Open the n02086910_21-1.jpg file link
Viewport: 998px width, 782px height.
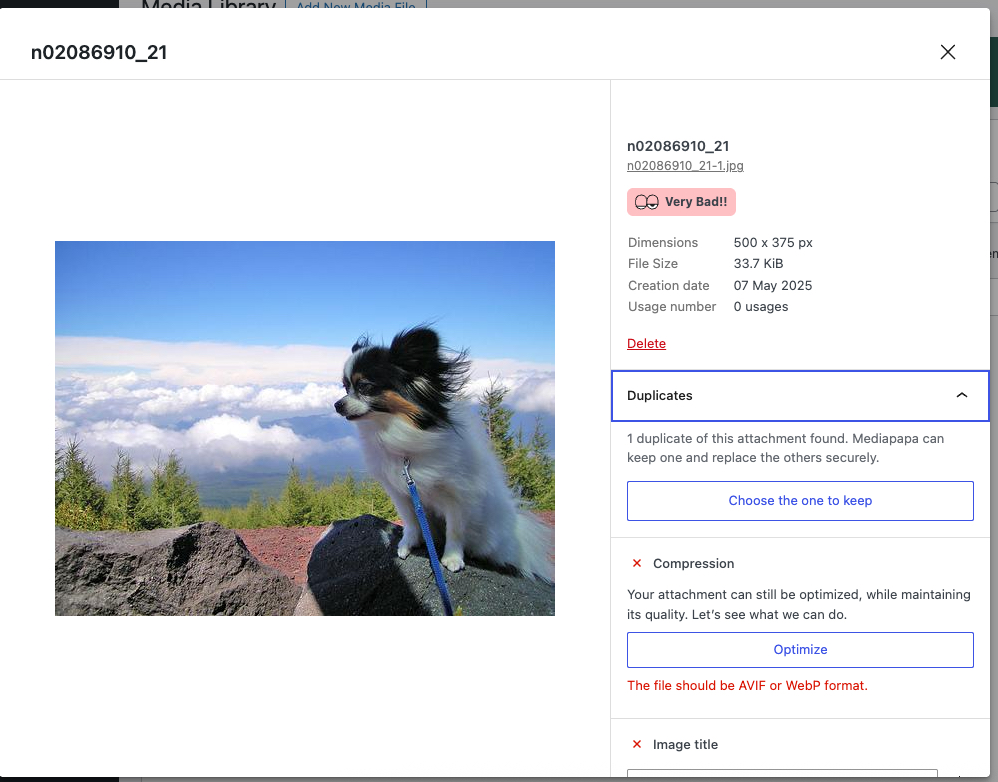[x=685, y=165]
